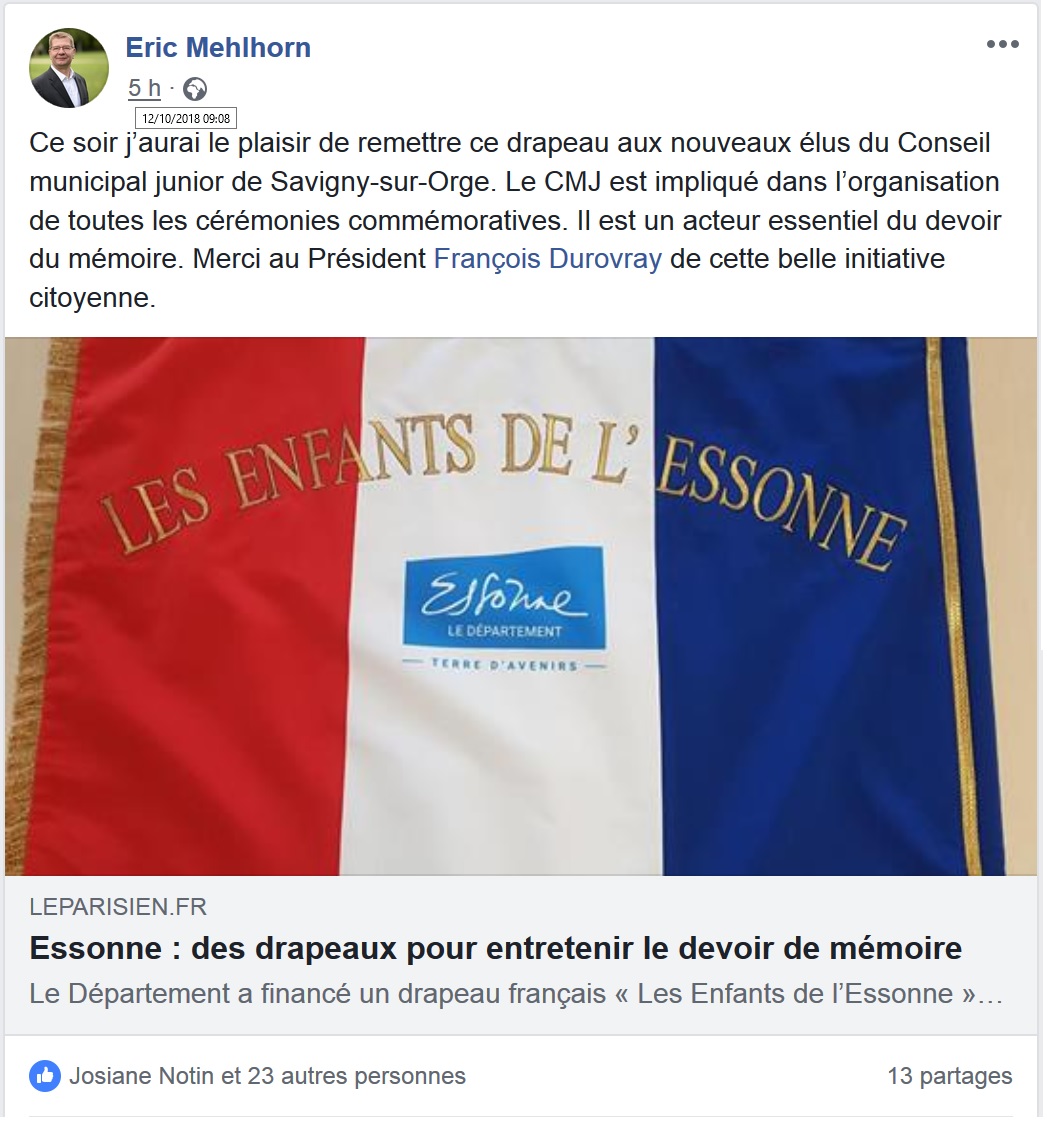1047x1121 pixels.
Task: Click the '5 h' post timestamp
Action: click(x=144, y=88)
